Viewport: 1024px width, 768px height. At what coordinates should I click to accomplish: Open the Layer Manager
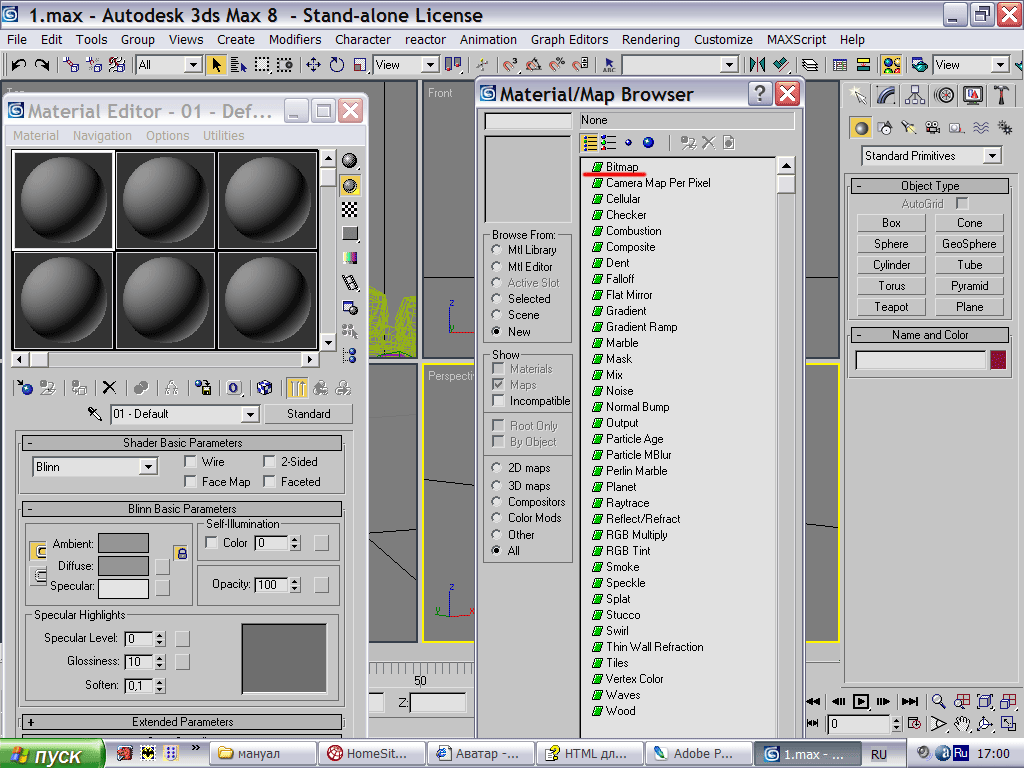pos(810,65)
